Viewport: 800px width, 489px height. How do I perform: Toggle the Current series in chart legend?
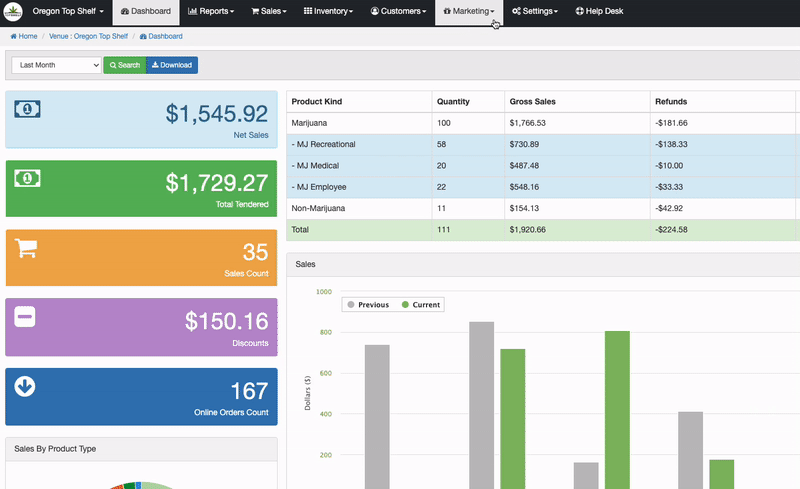421,305
